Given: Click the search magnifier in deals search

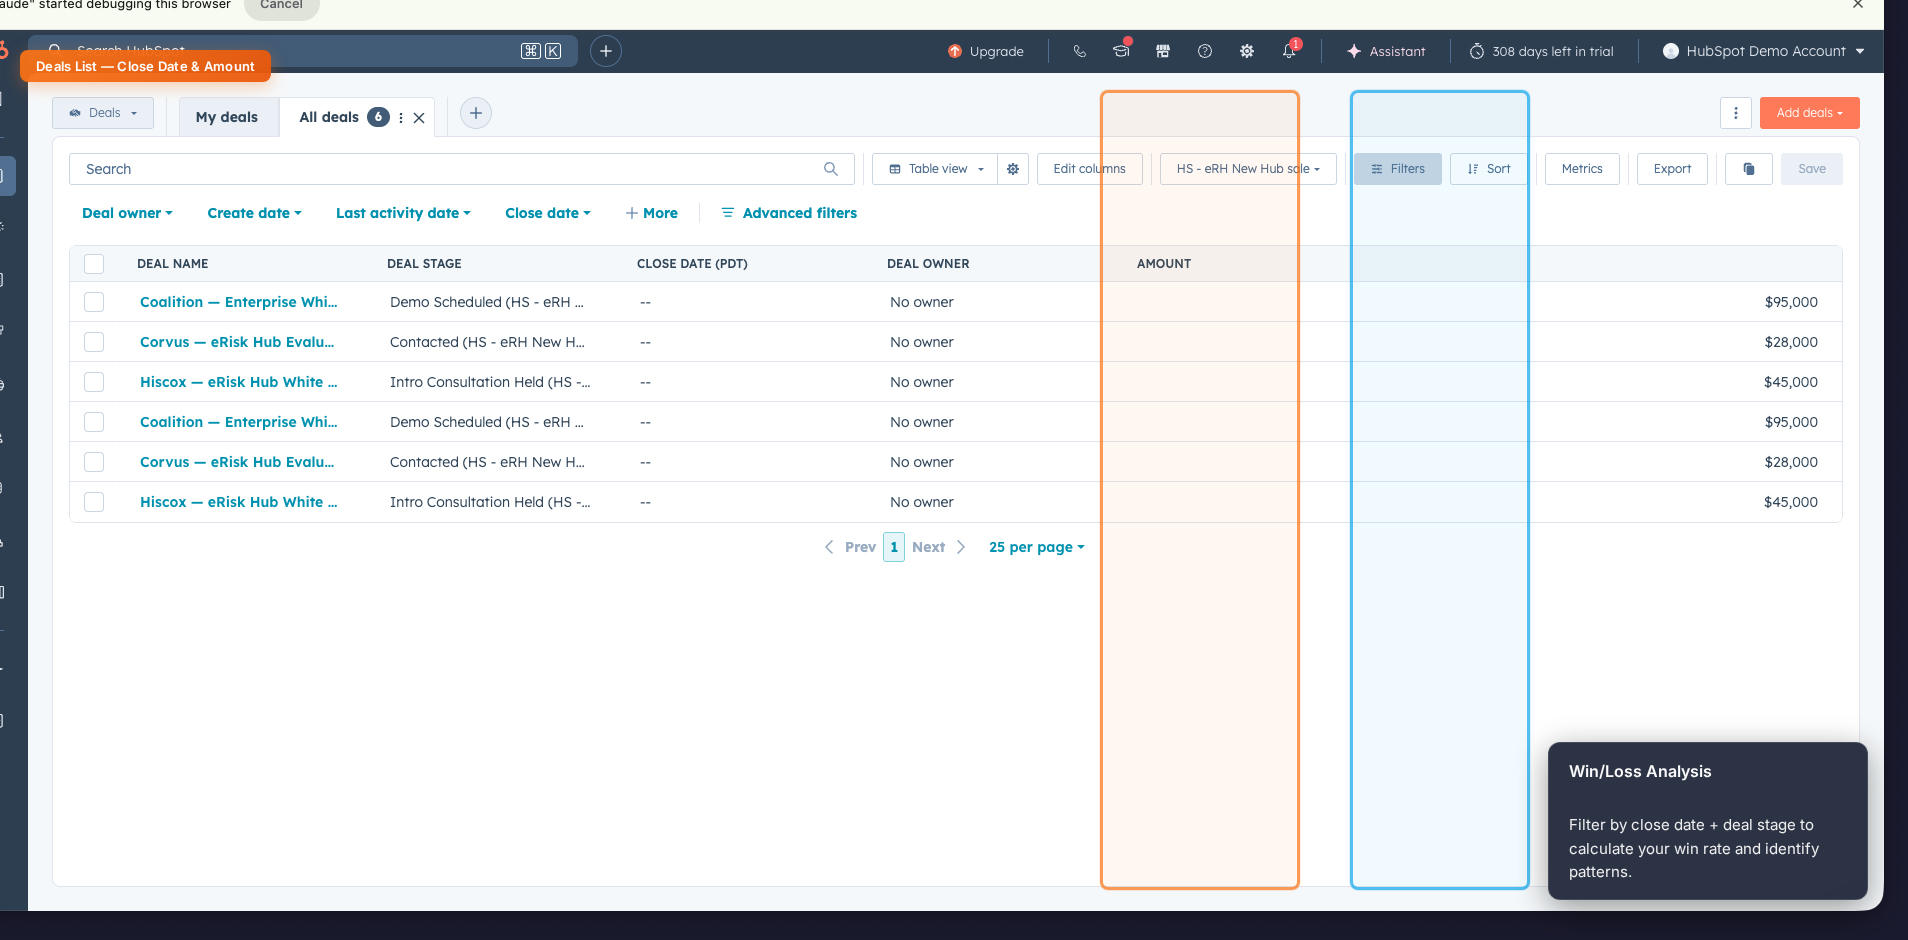Looking at the screenshot, I should [x=831, y=169].
